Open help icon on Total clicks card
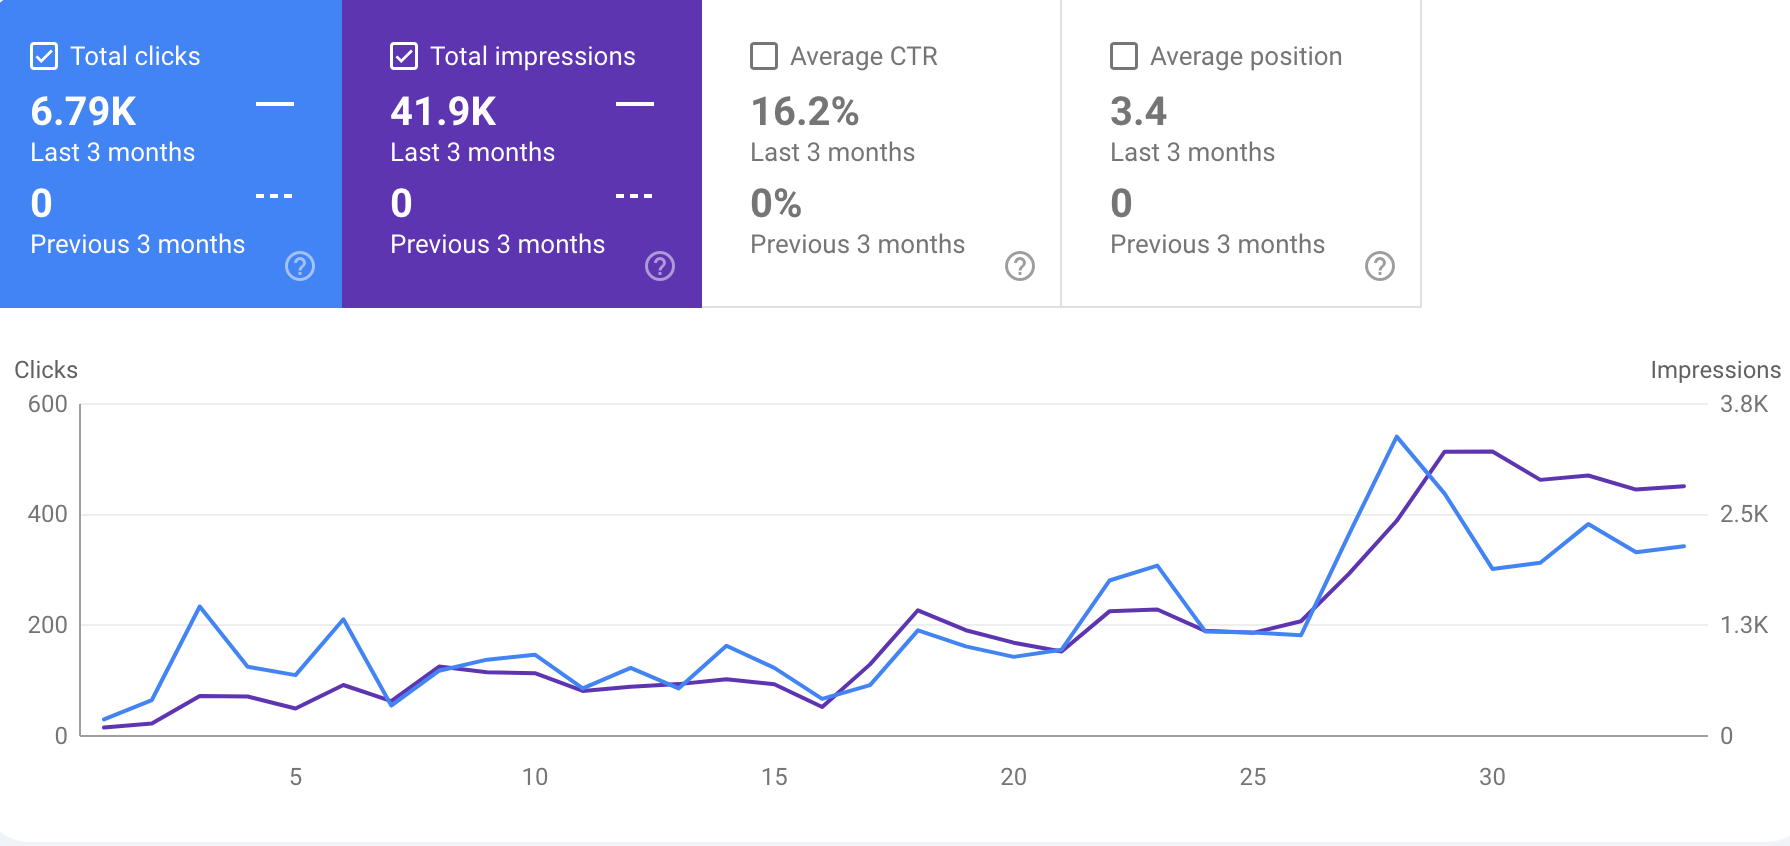This screenshot has width=1790, height=846. tap(300, 266)
